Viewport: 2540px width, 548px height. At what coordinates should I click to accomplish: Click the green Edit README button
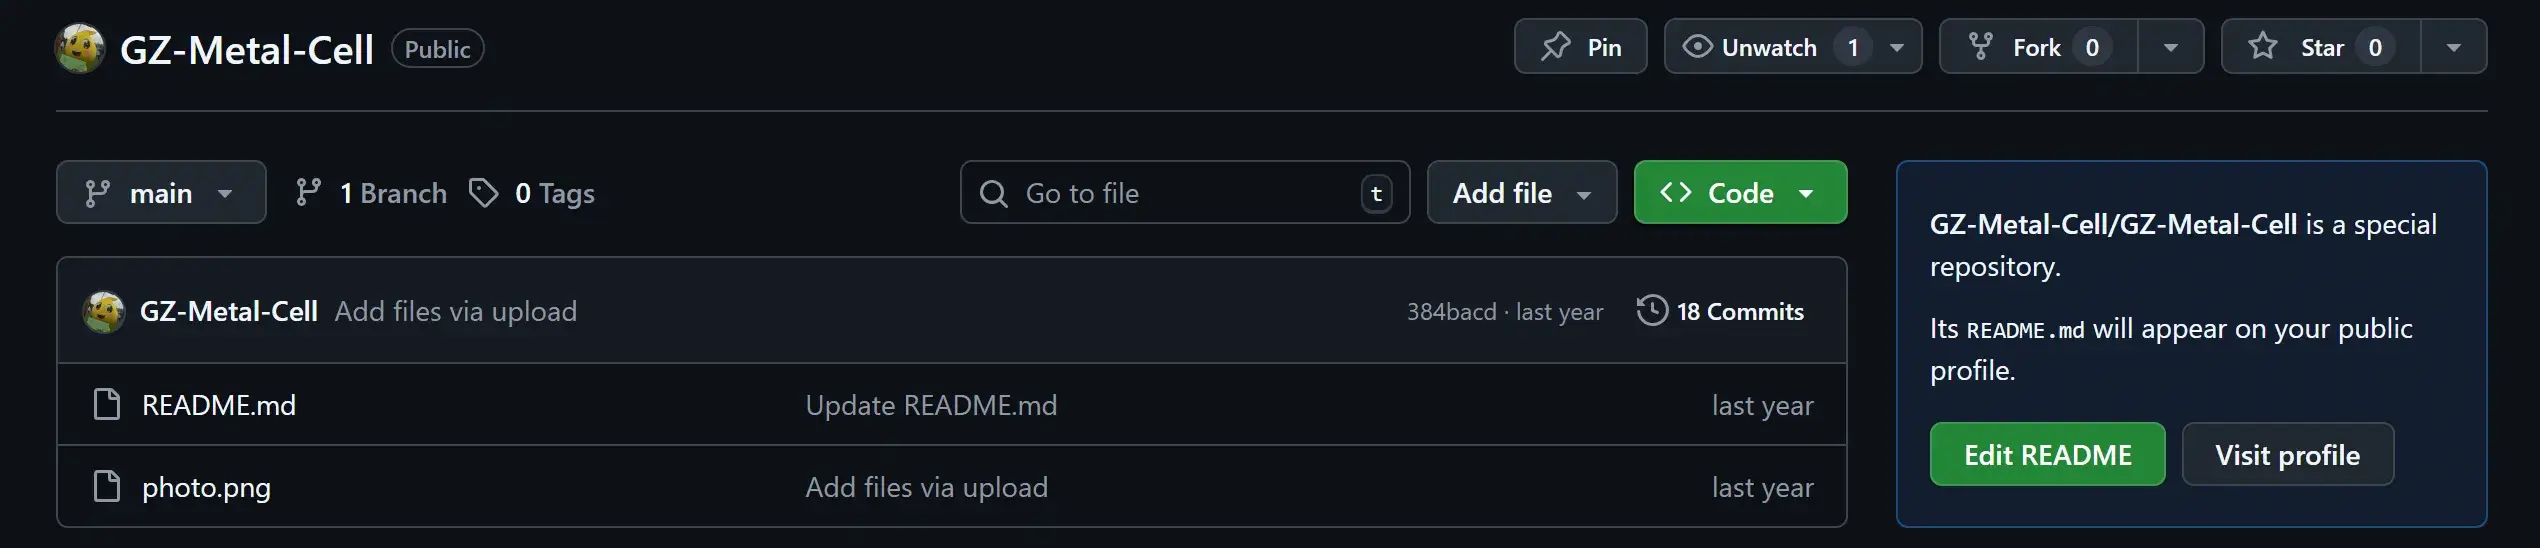(x=2047, y=455)
